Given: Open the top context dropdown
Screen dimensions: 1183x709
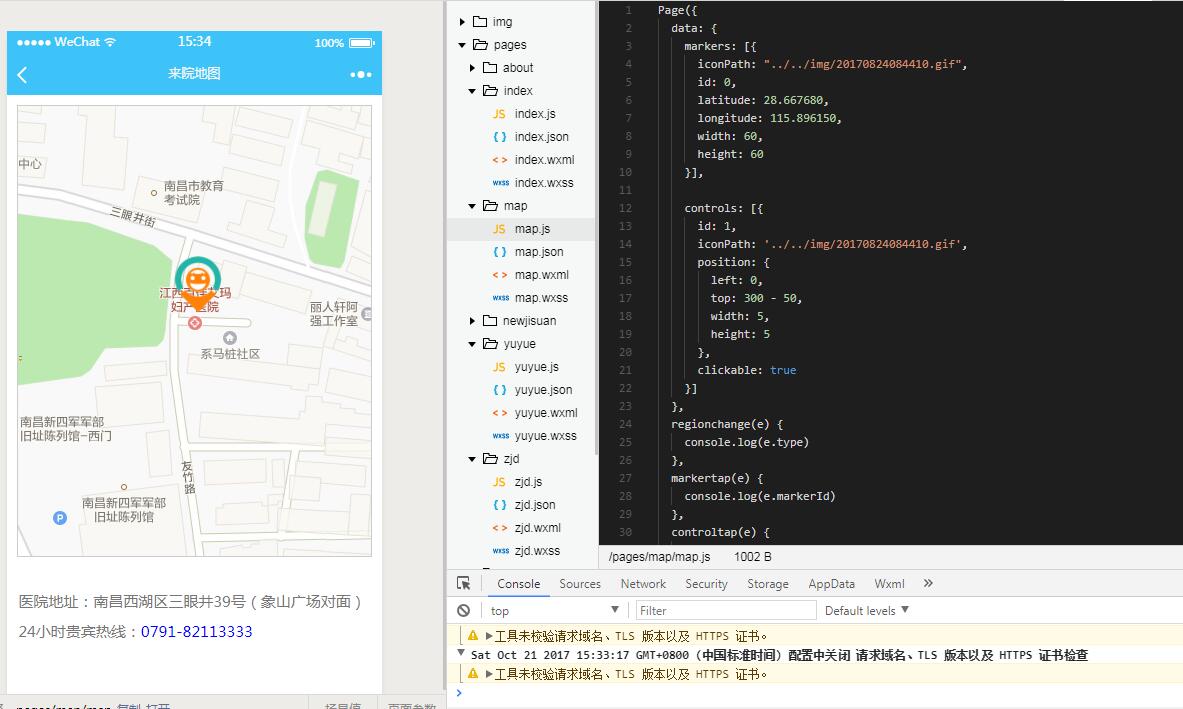Looking at the screenshot, I should coord(555,611).
